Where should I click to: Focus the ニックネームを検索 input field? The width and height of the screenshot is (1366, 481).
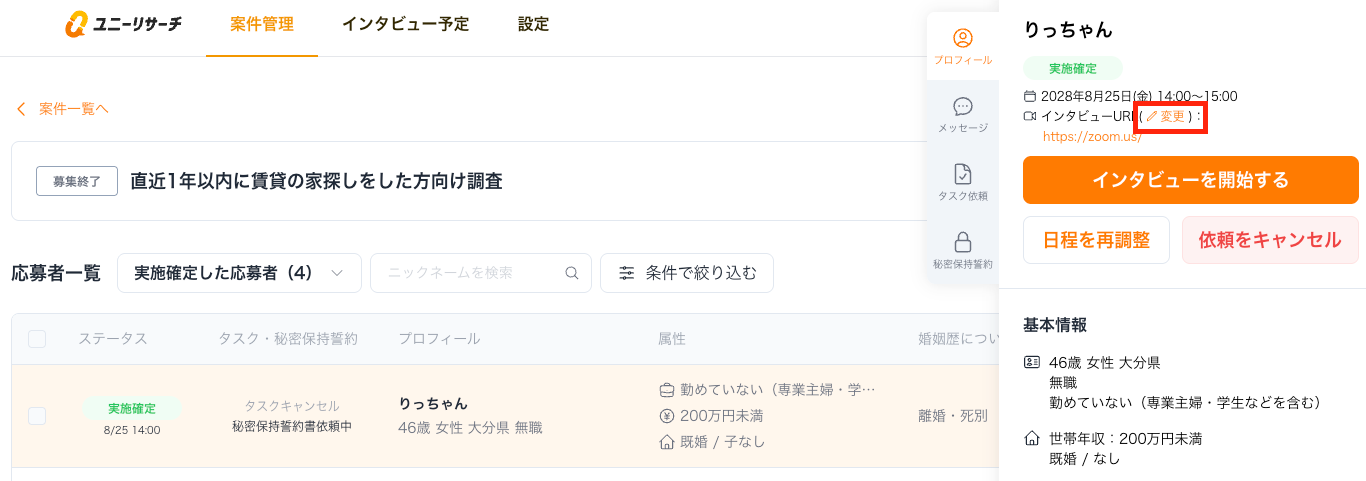click(x=470, y=273)
